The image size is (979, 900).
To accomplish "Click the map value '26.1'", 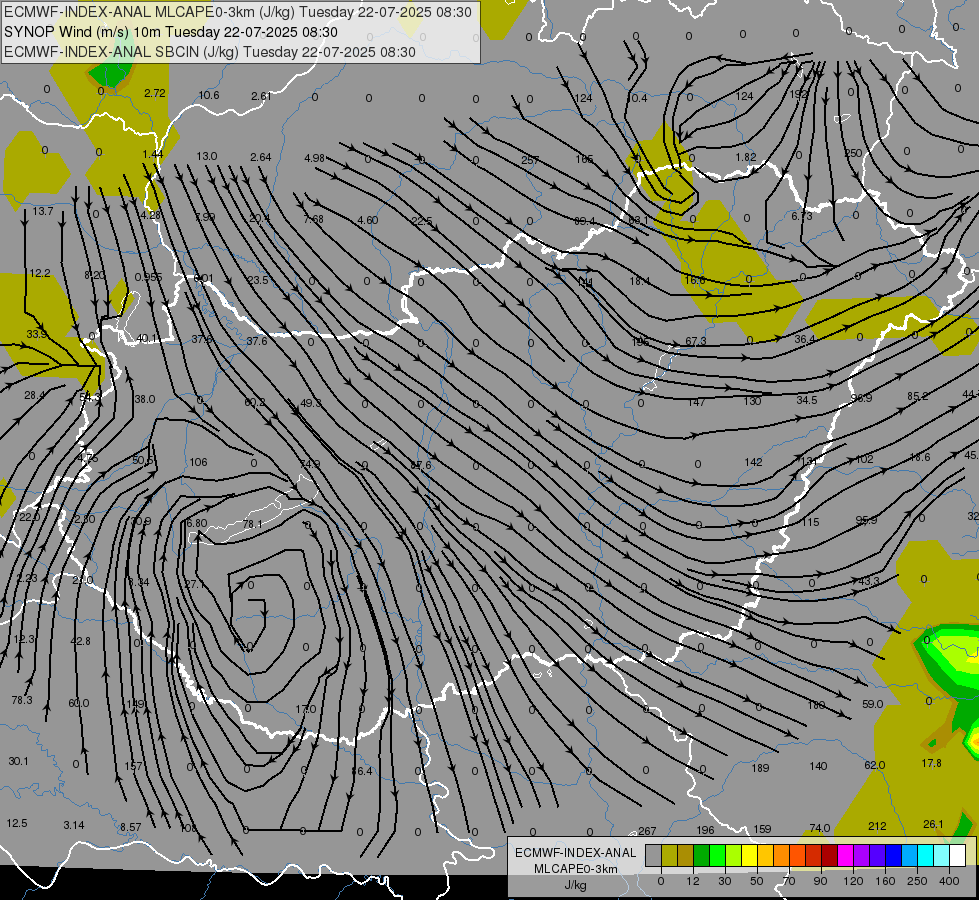I will (x=933, y=824).
